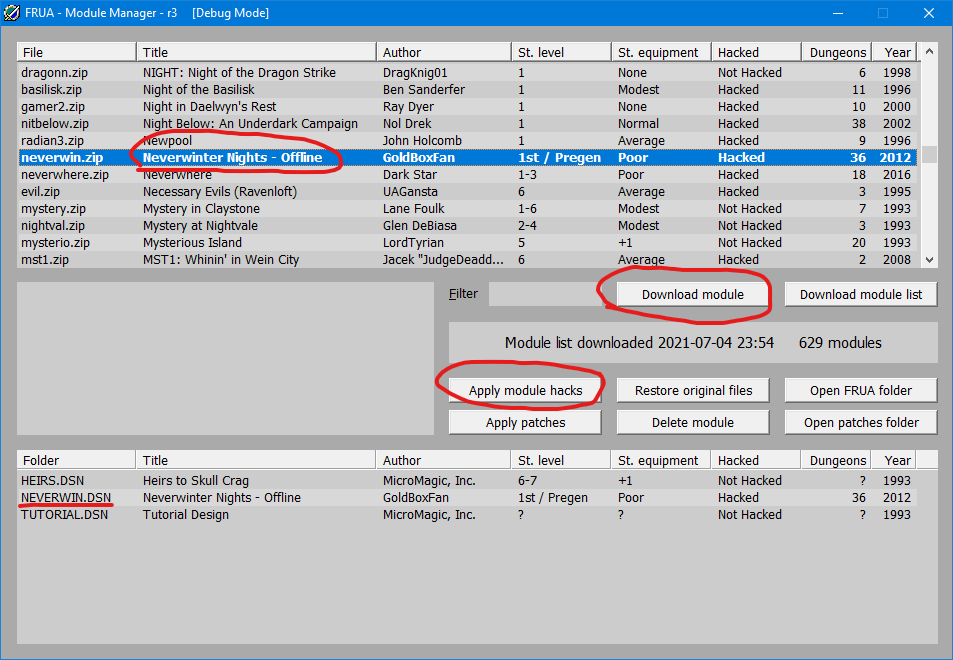Select the installed HEIRS.DSN row

tap(467, 480)
